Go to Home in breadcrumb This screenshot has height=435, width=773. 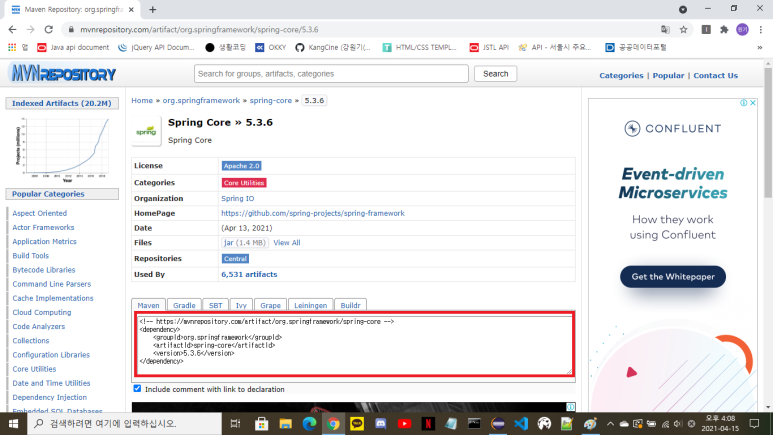click(x=142, y=101)
